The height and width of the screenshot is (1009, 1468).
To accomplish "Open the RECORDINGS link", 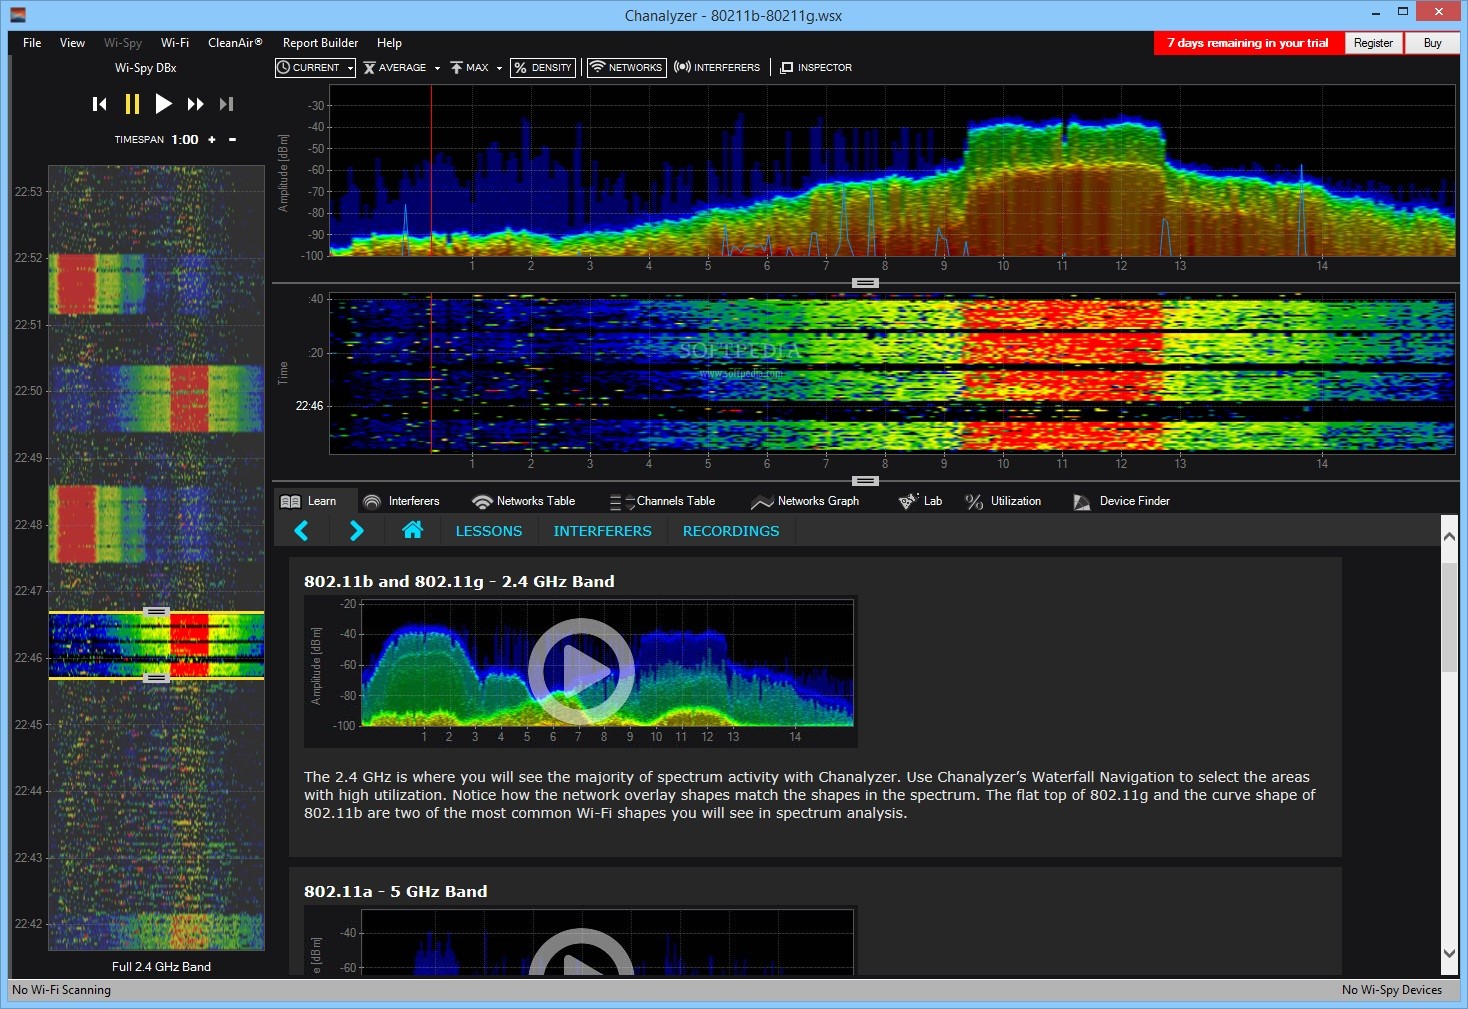I will click(x=731, y=531).
